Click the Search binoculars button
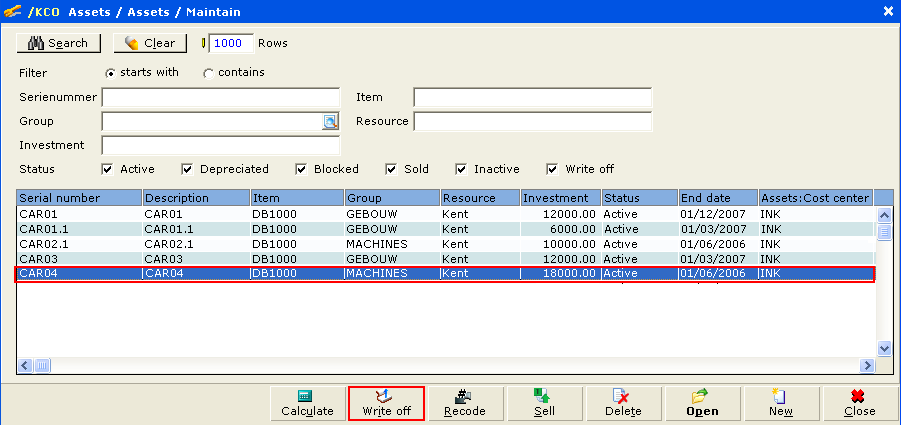 click(59, 43)
